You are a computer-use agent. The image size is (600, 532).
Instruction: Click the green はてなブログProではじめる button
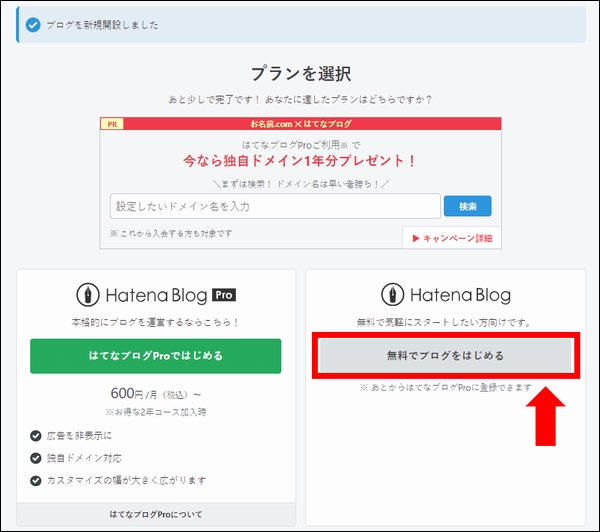pyautogui.click(x=155, y=356)
